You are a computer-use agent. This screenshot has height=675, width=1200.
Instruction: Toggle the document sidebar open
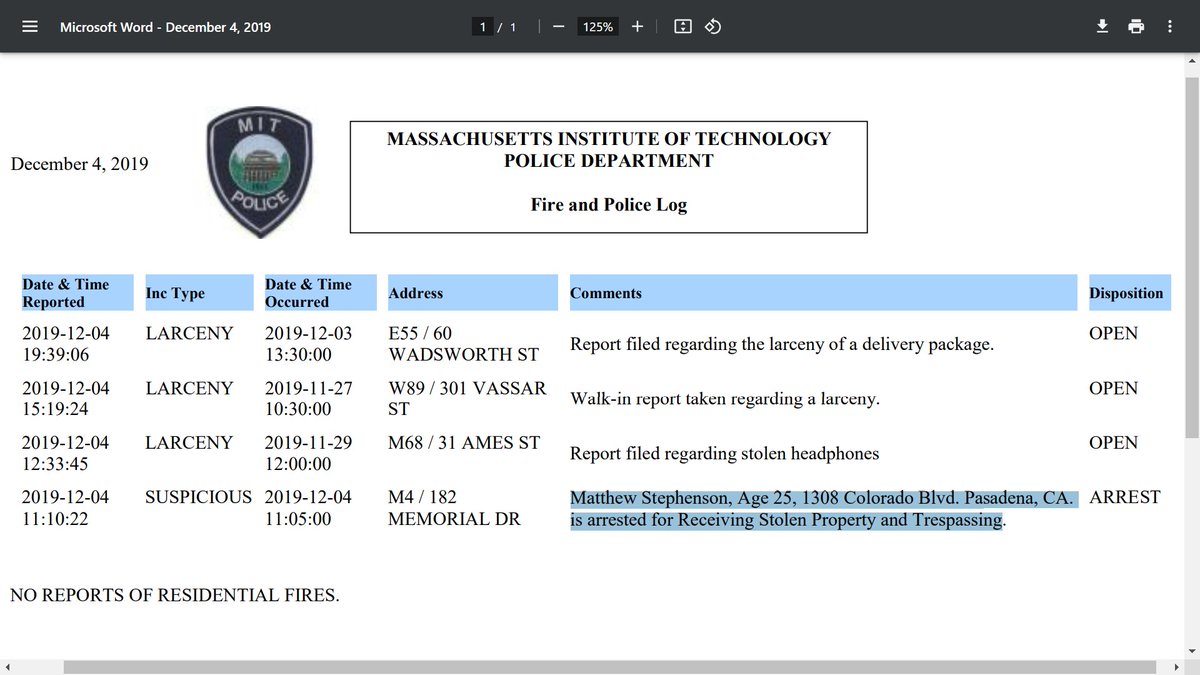(x=29, y=26)
